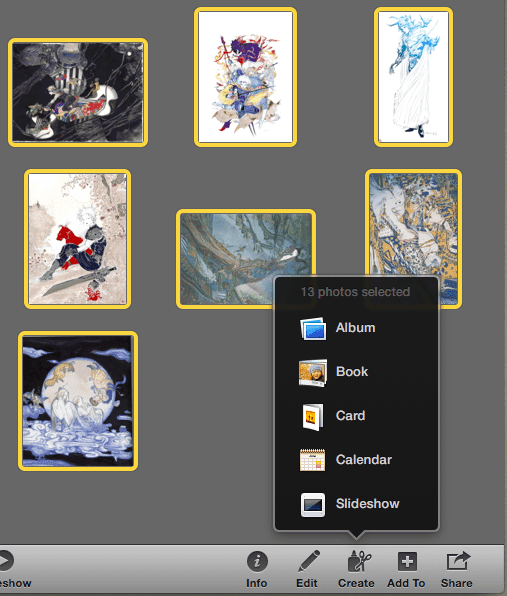Click the Create glue-and-scissors icon
The height and width of the screenshot is (596, 507).
[x=359, y=561]
